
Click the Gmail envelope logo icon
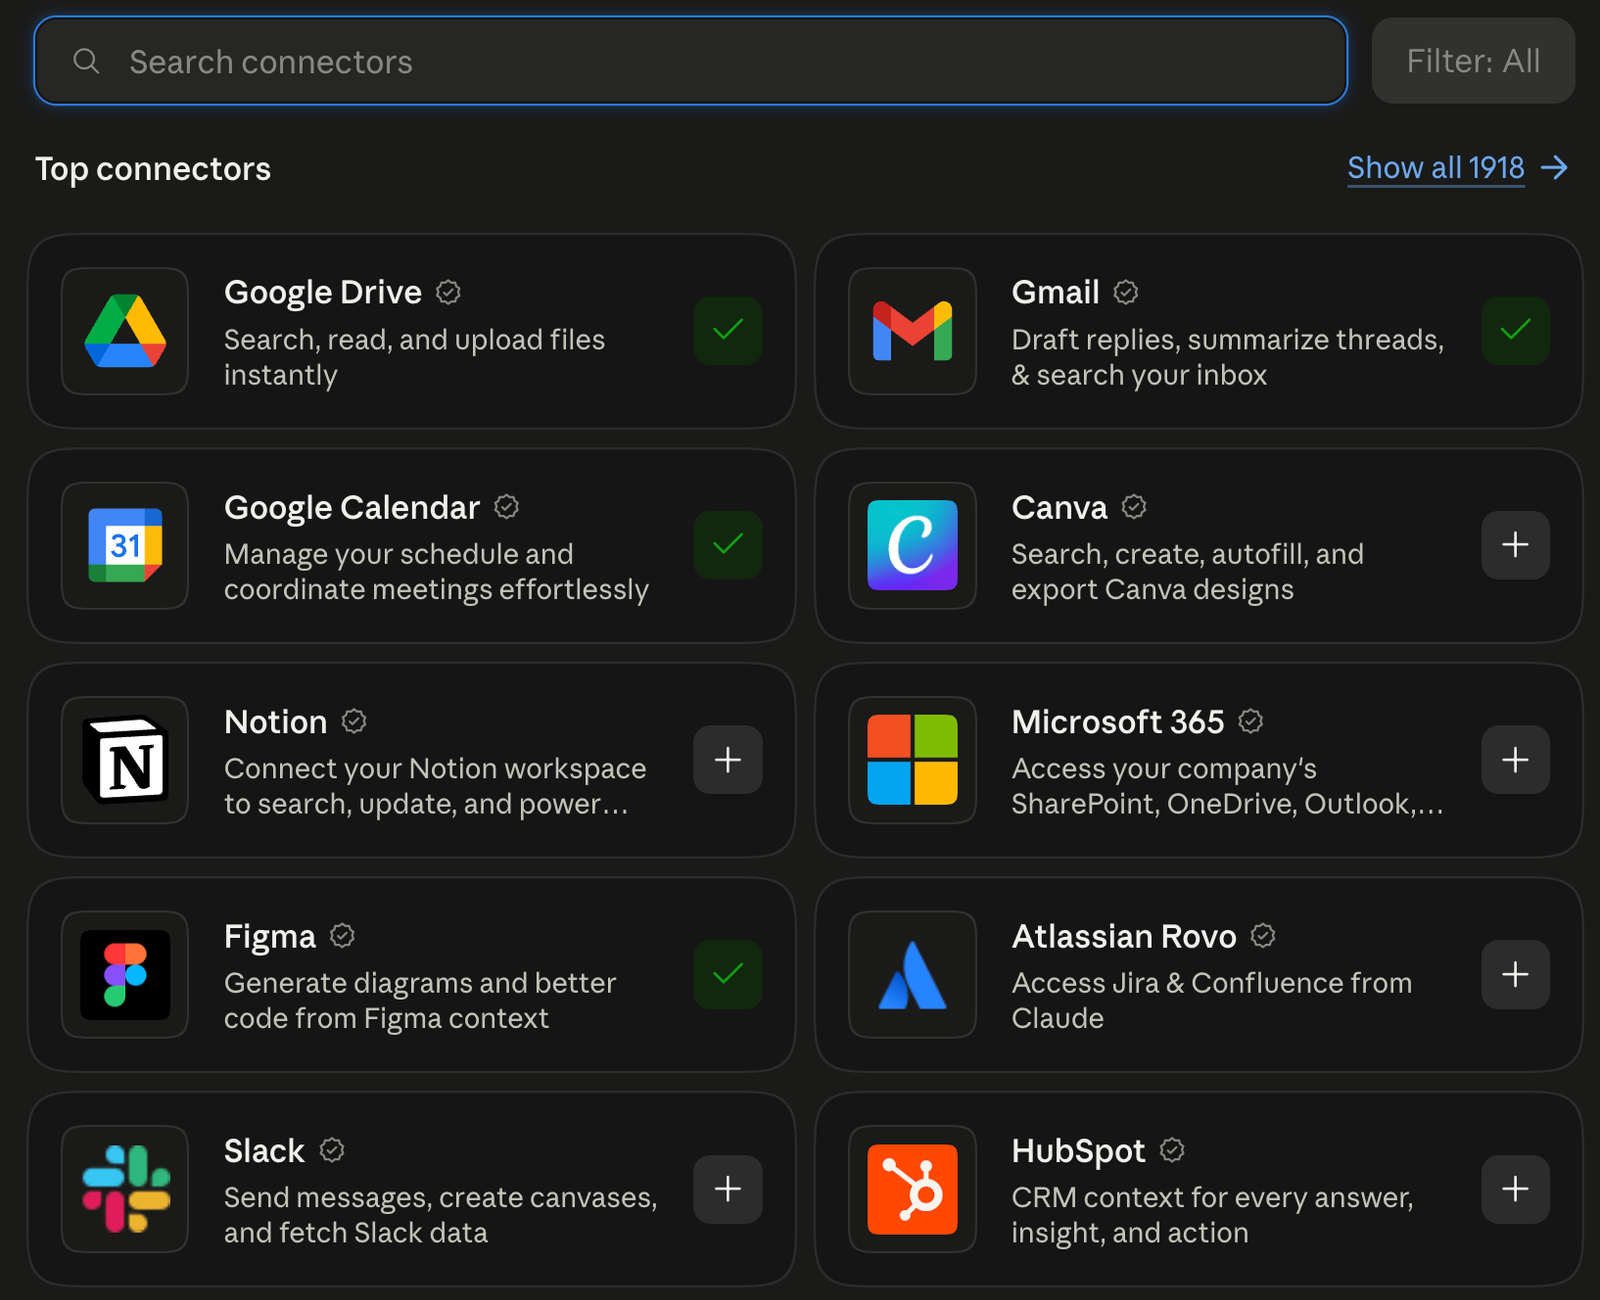click(x=912, y=331)
